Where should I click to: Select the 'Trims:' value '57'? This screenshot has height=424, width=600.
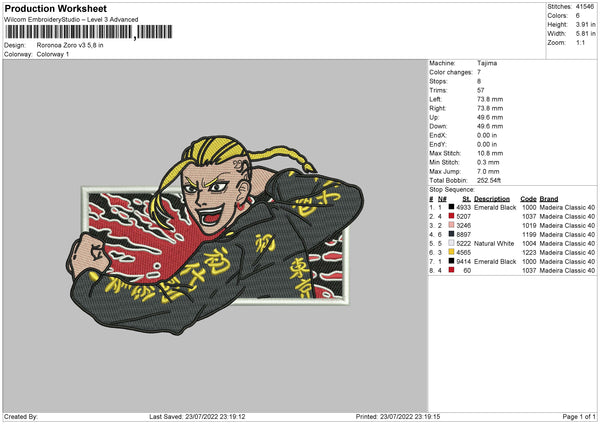[x=481, y=90]
